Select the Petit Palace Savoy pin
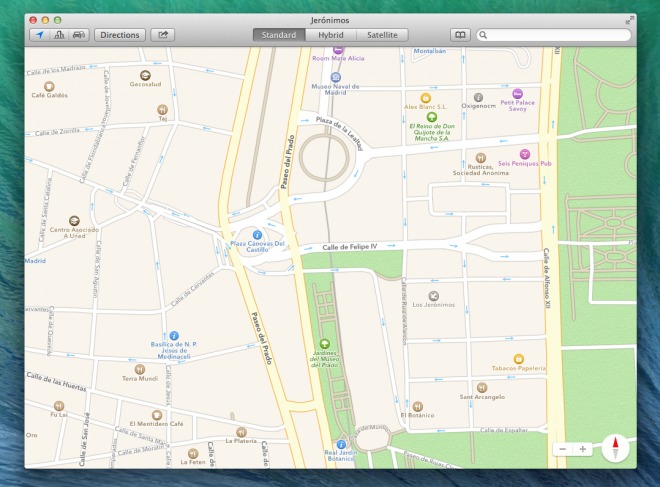The width and height of the screenshot is (660, 487). click(x=517, y=93)
